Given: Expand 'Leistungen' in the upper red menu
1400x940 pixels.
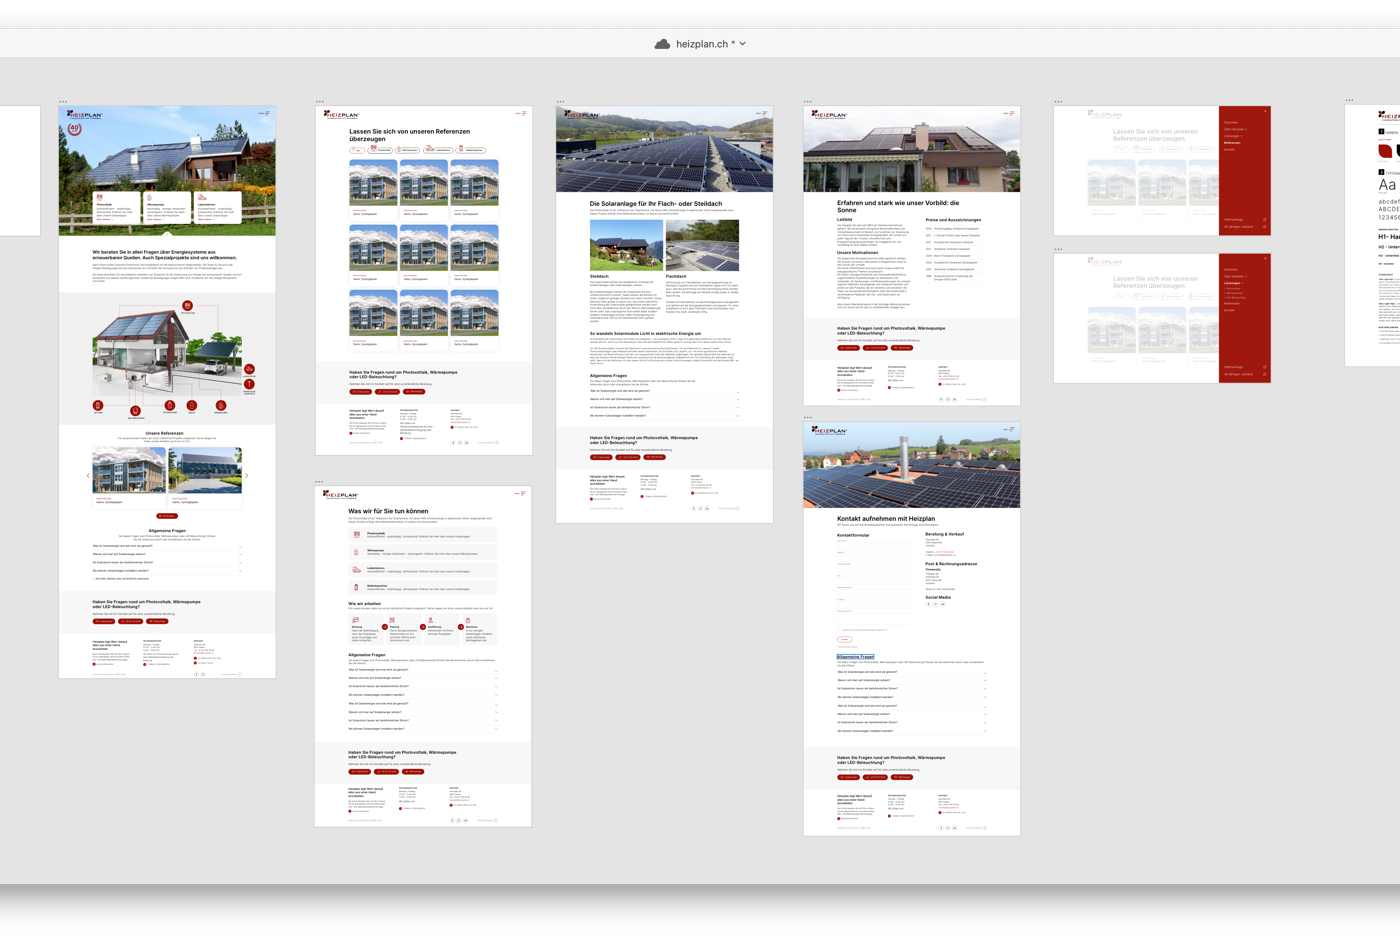Looking at the screenshot, I should [1233, 136].
